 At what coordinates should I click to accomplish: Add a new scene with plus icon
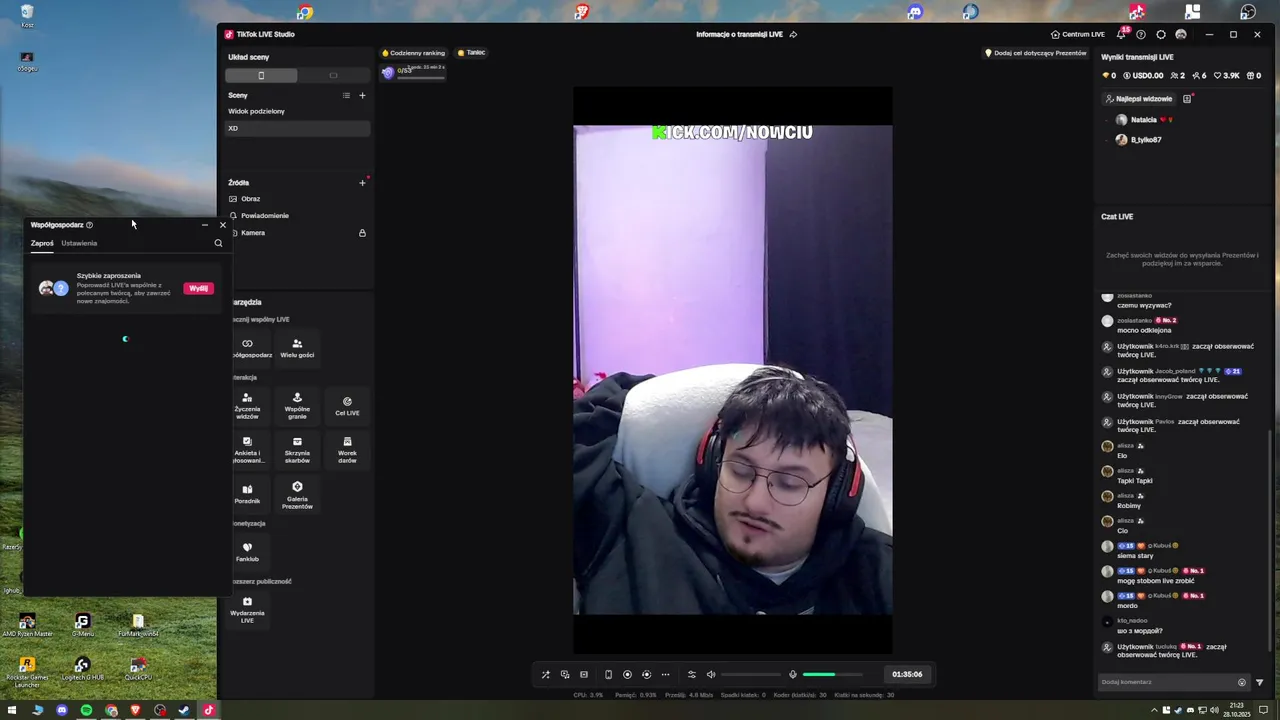[362, 96]
